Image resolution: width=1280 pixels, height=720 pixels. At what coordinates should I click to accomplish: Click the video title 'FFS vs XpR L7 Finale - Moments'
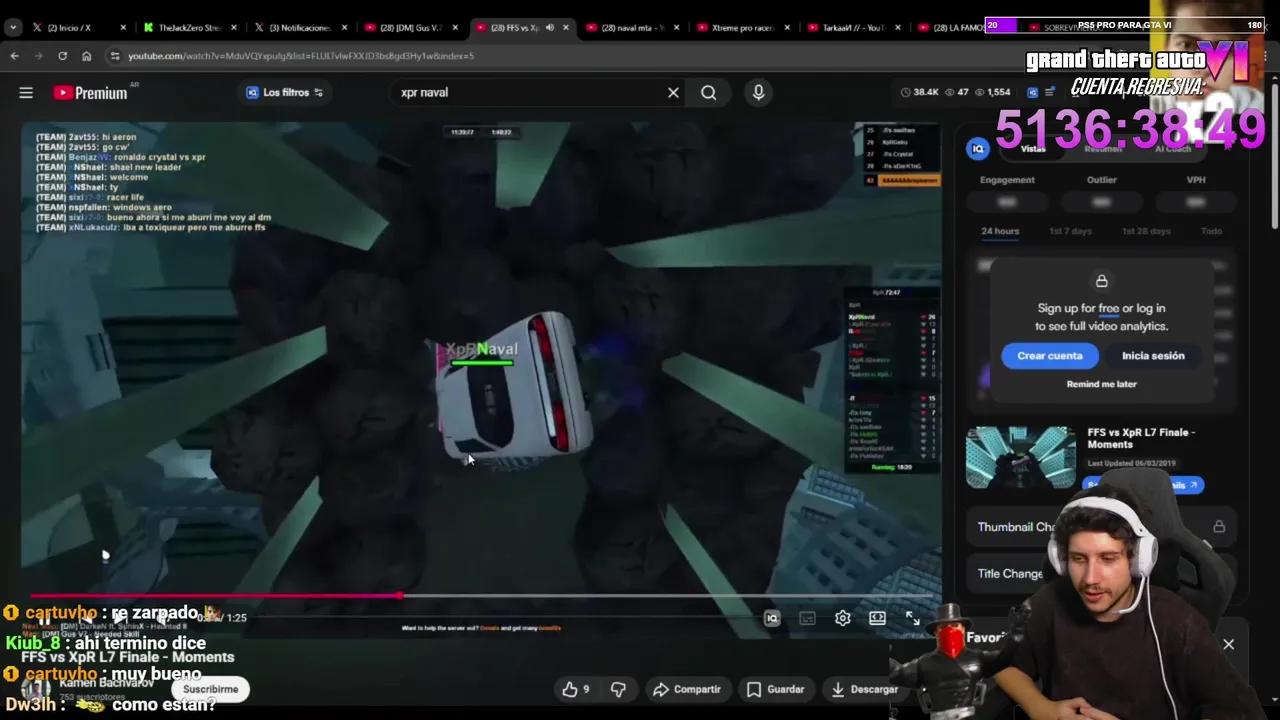tap(127, 657)
